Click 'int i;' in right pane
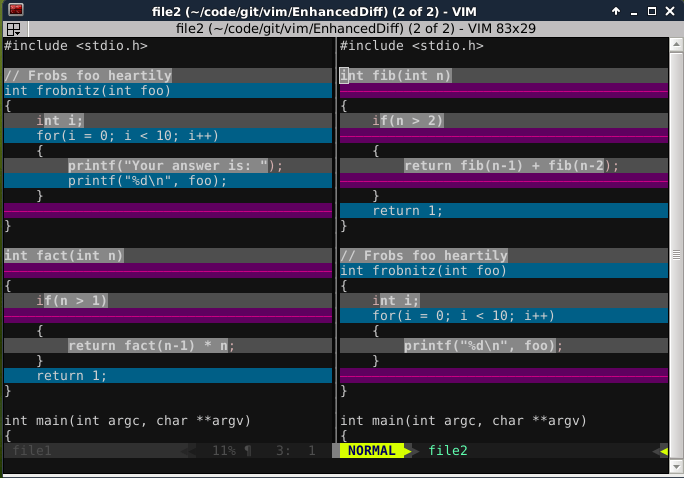684x478 pixels. 396,301
